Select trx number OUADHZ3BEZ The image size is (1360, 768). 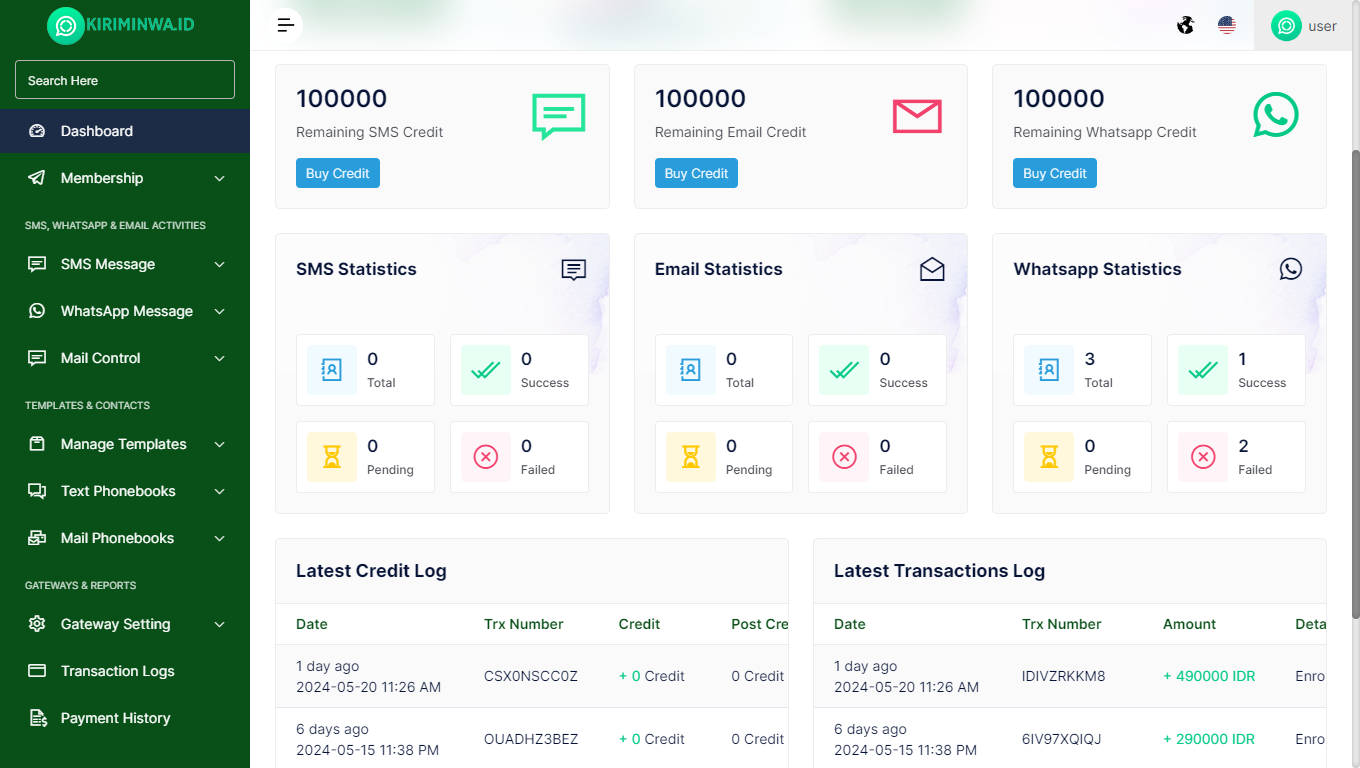tap(531, 739)
